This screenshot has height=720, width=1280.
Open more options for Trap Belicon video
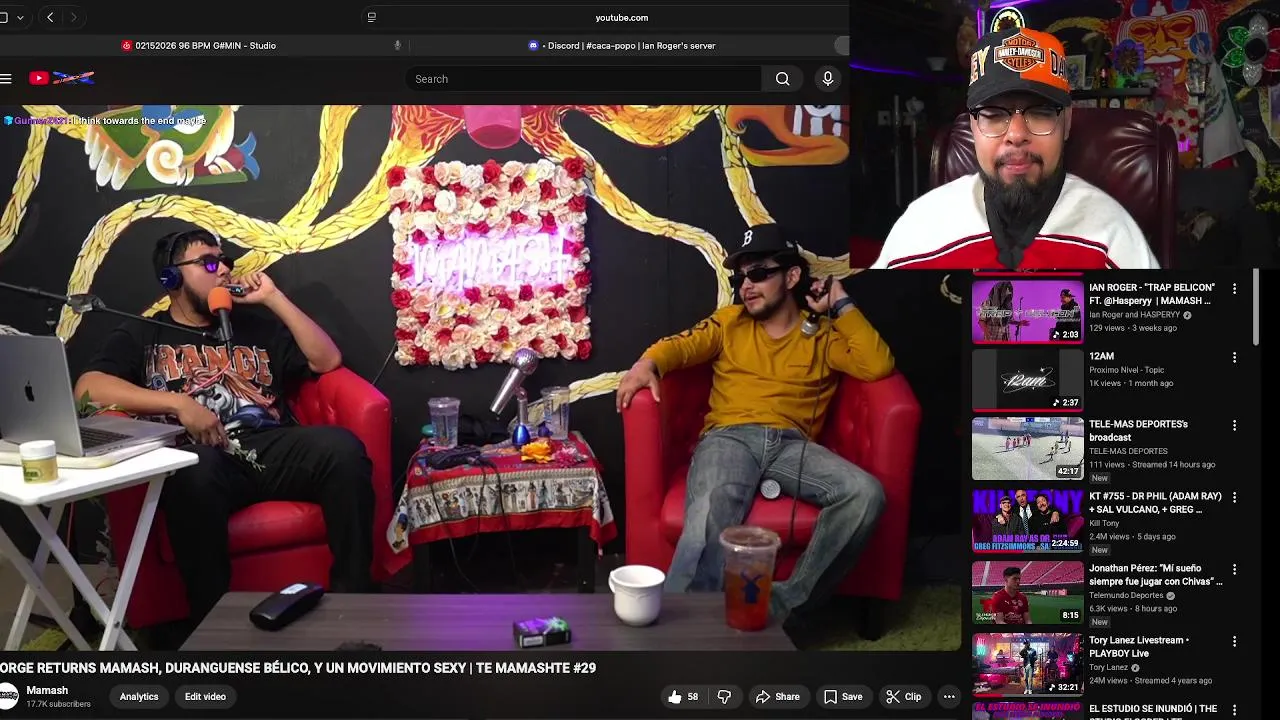click(1234, 289)
